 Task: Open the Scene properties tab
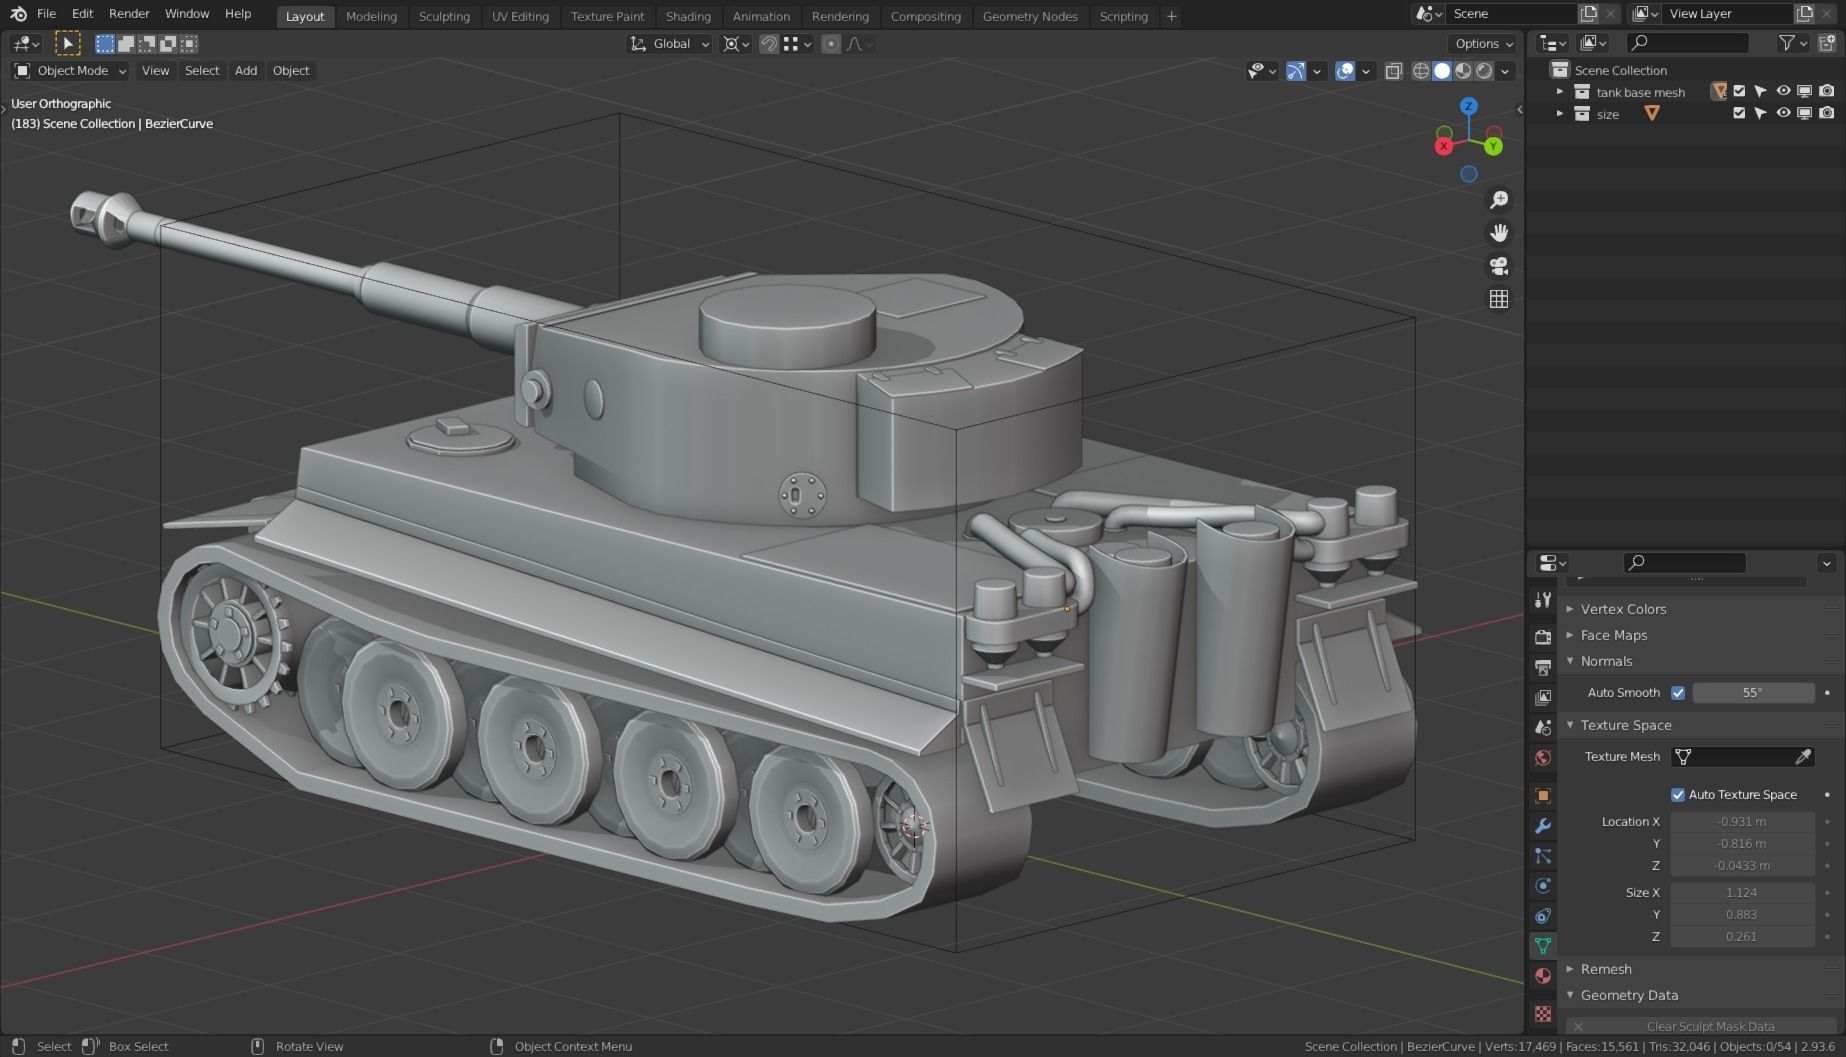1543,727
